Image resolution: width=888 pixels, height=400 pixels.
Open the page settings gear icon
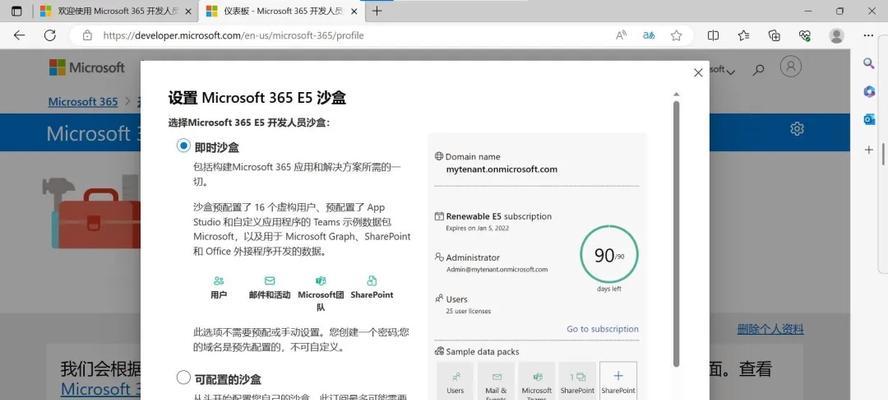[797, 129]
